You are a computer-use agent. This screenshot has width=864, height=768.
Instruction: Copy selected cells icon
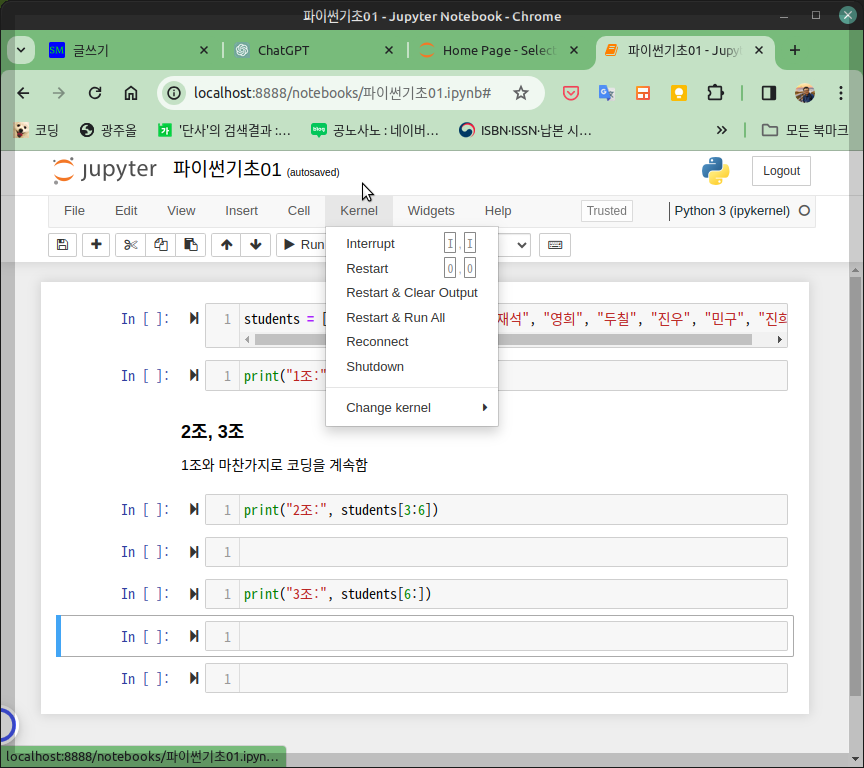161,245
